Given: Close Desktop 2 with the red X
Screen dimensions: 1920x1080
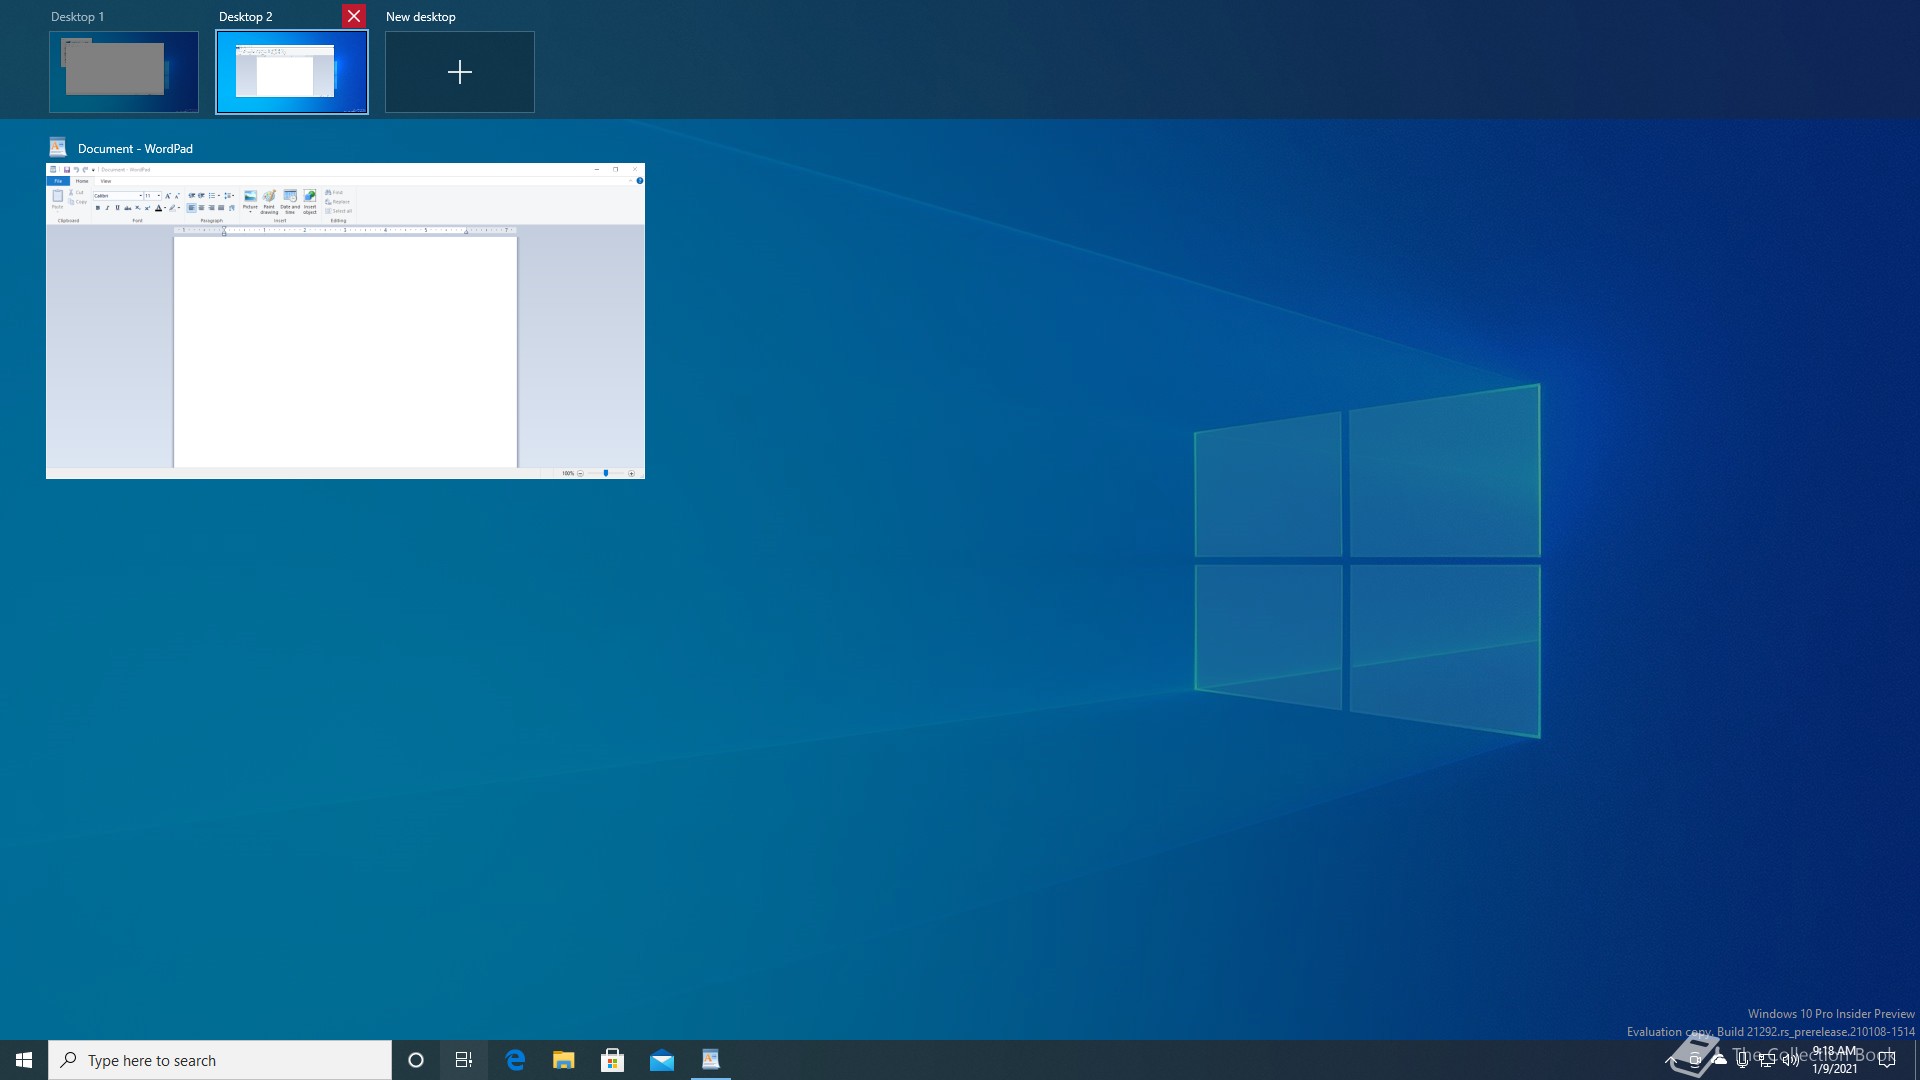Looking at the screenshot, I should click(354, 16).
